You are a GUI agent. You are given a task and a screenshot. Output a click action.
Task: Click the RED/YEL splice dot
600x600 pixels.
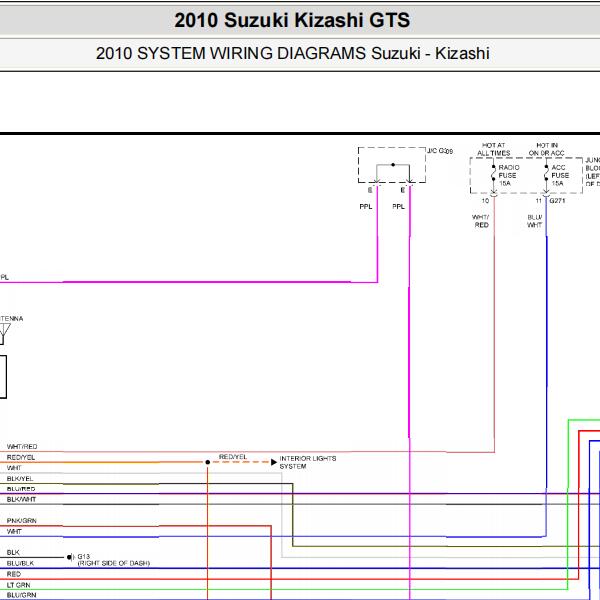point(208,462)
